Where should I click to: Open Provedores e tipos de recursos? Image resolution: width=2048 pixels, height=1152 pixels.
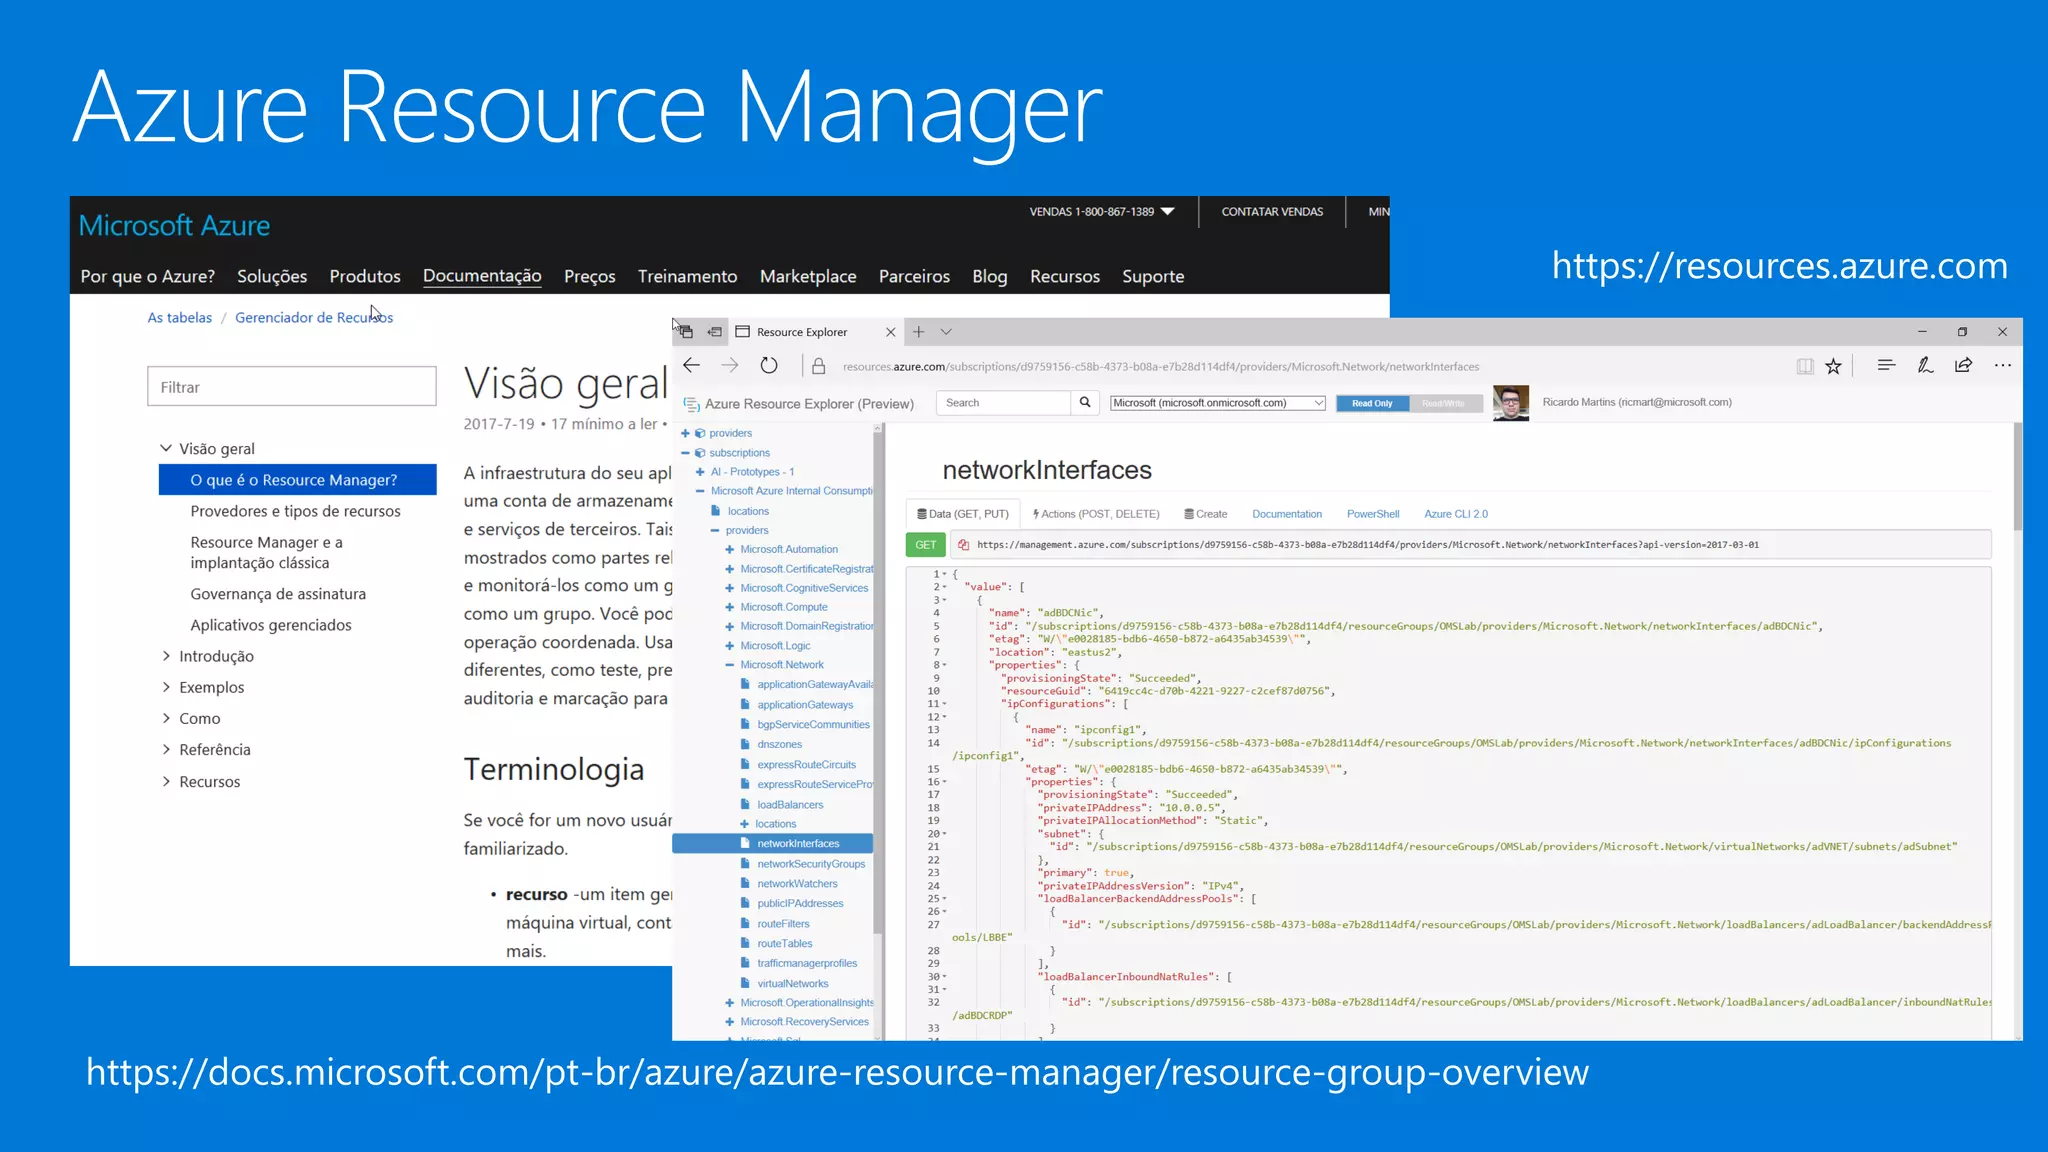click(x=295, y=511)
